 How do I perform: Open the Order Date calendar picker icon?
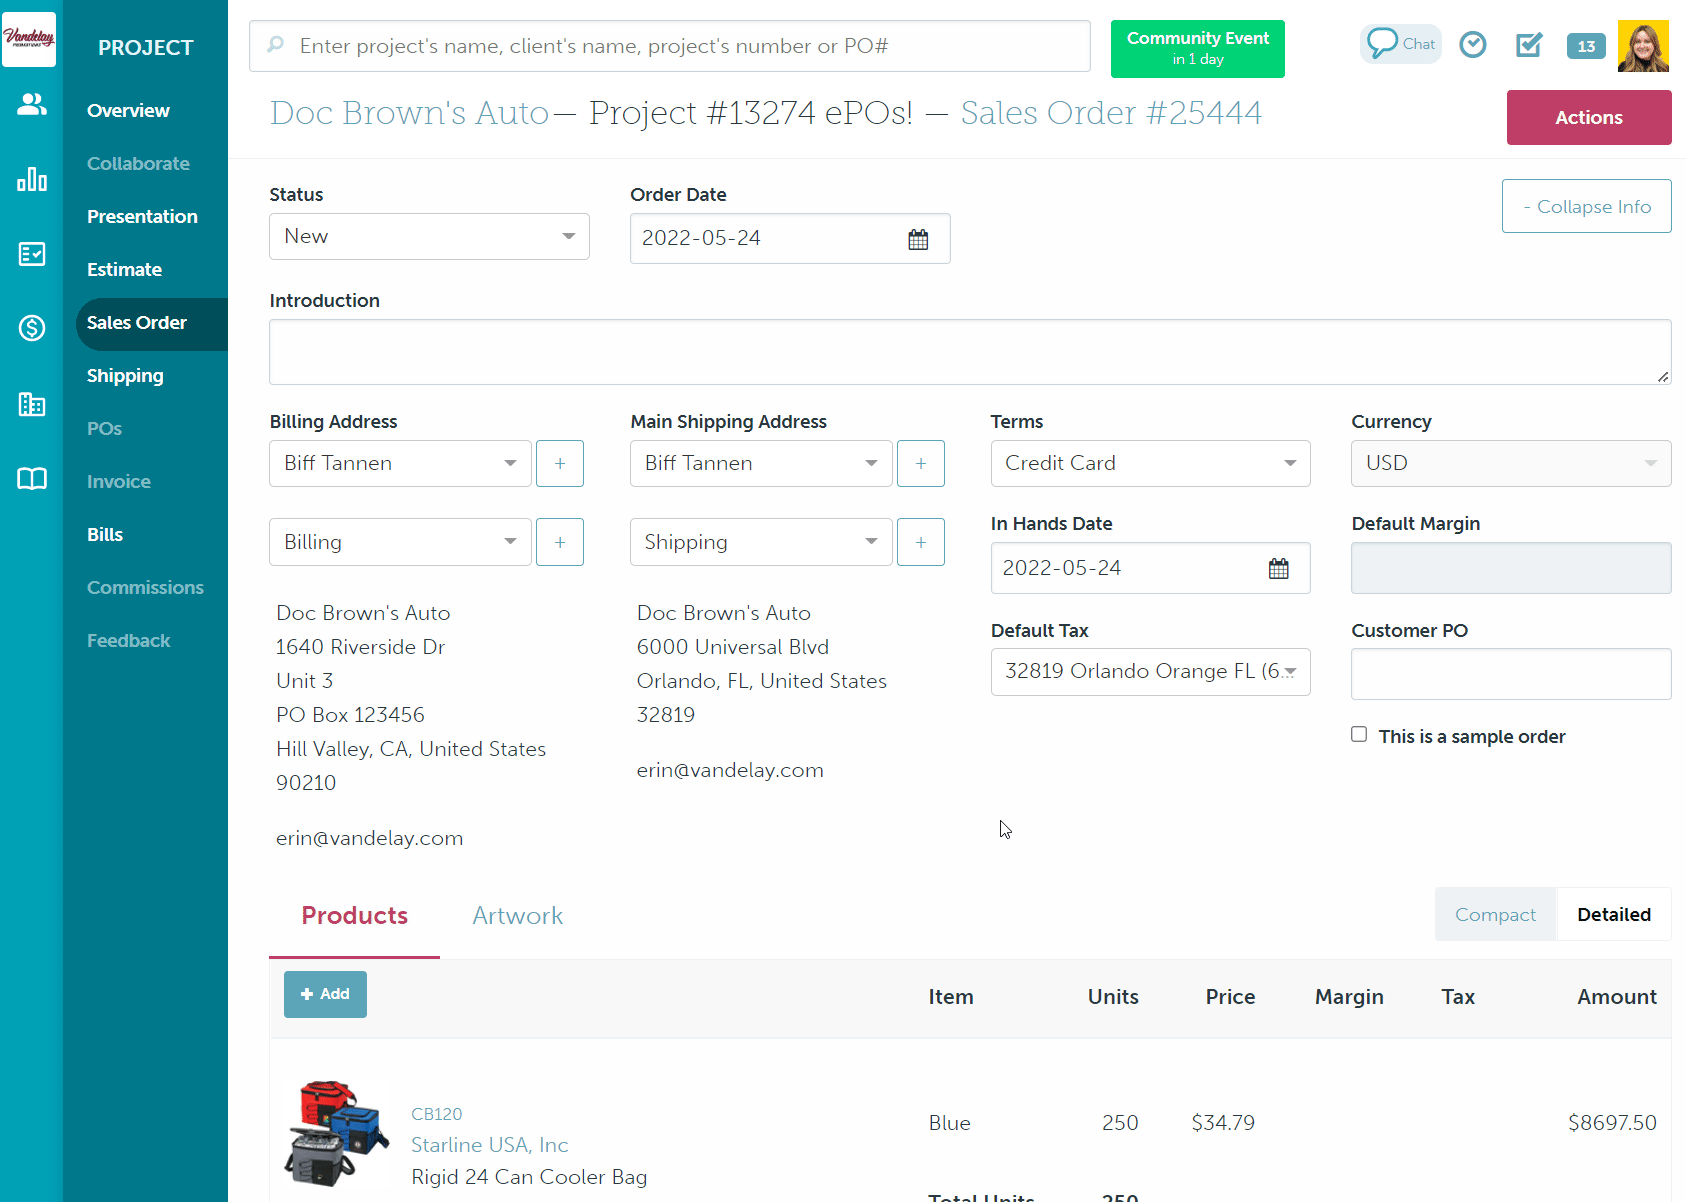click(x=918, y=239)
